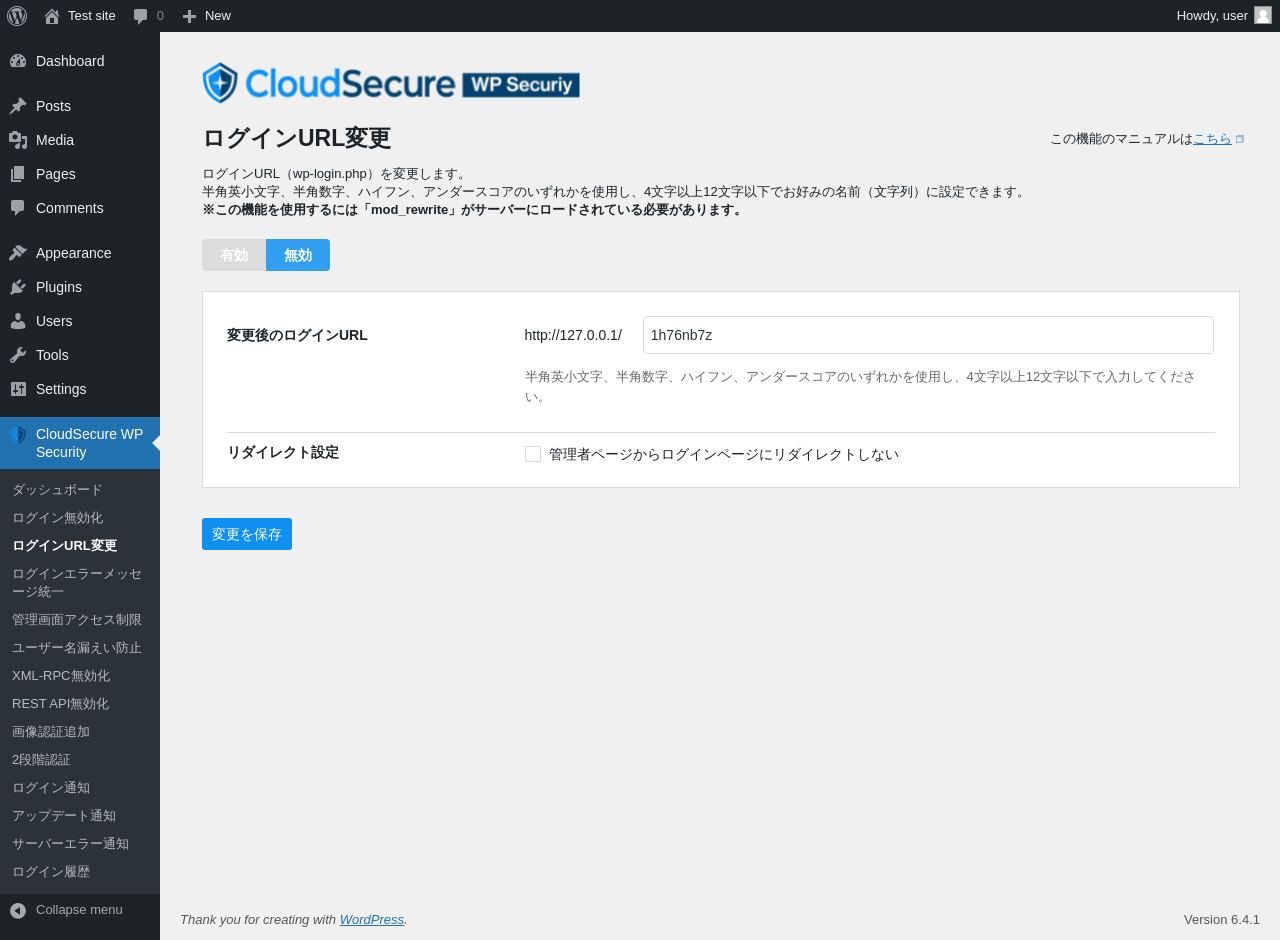Image resolution: width=1280 pixels, height=940 pixels.
Task: Click the Comments speech bubble sidebar icon
Action: click(x=18, y=208)
